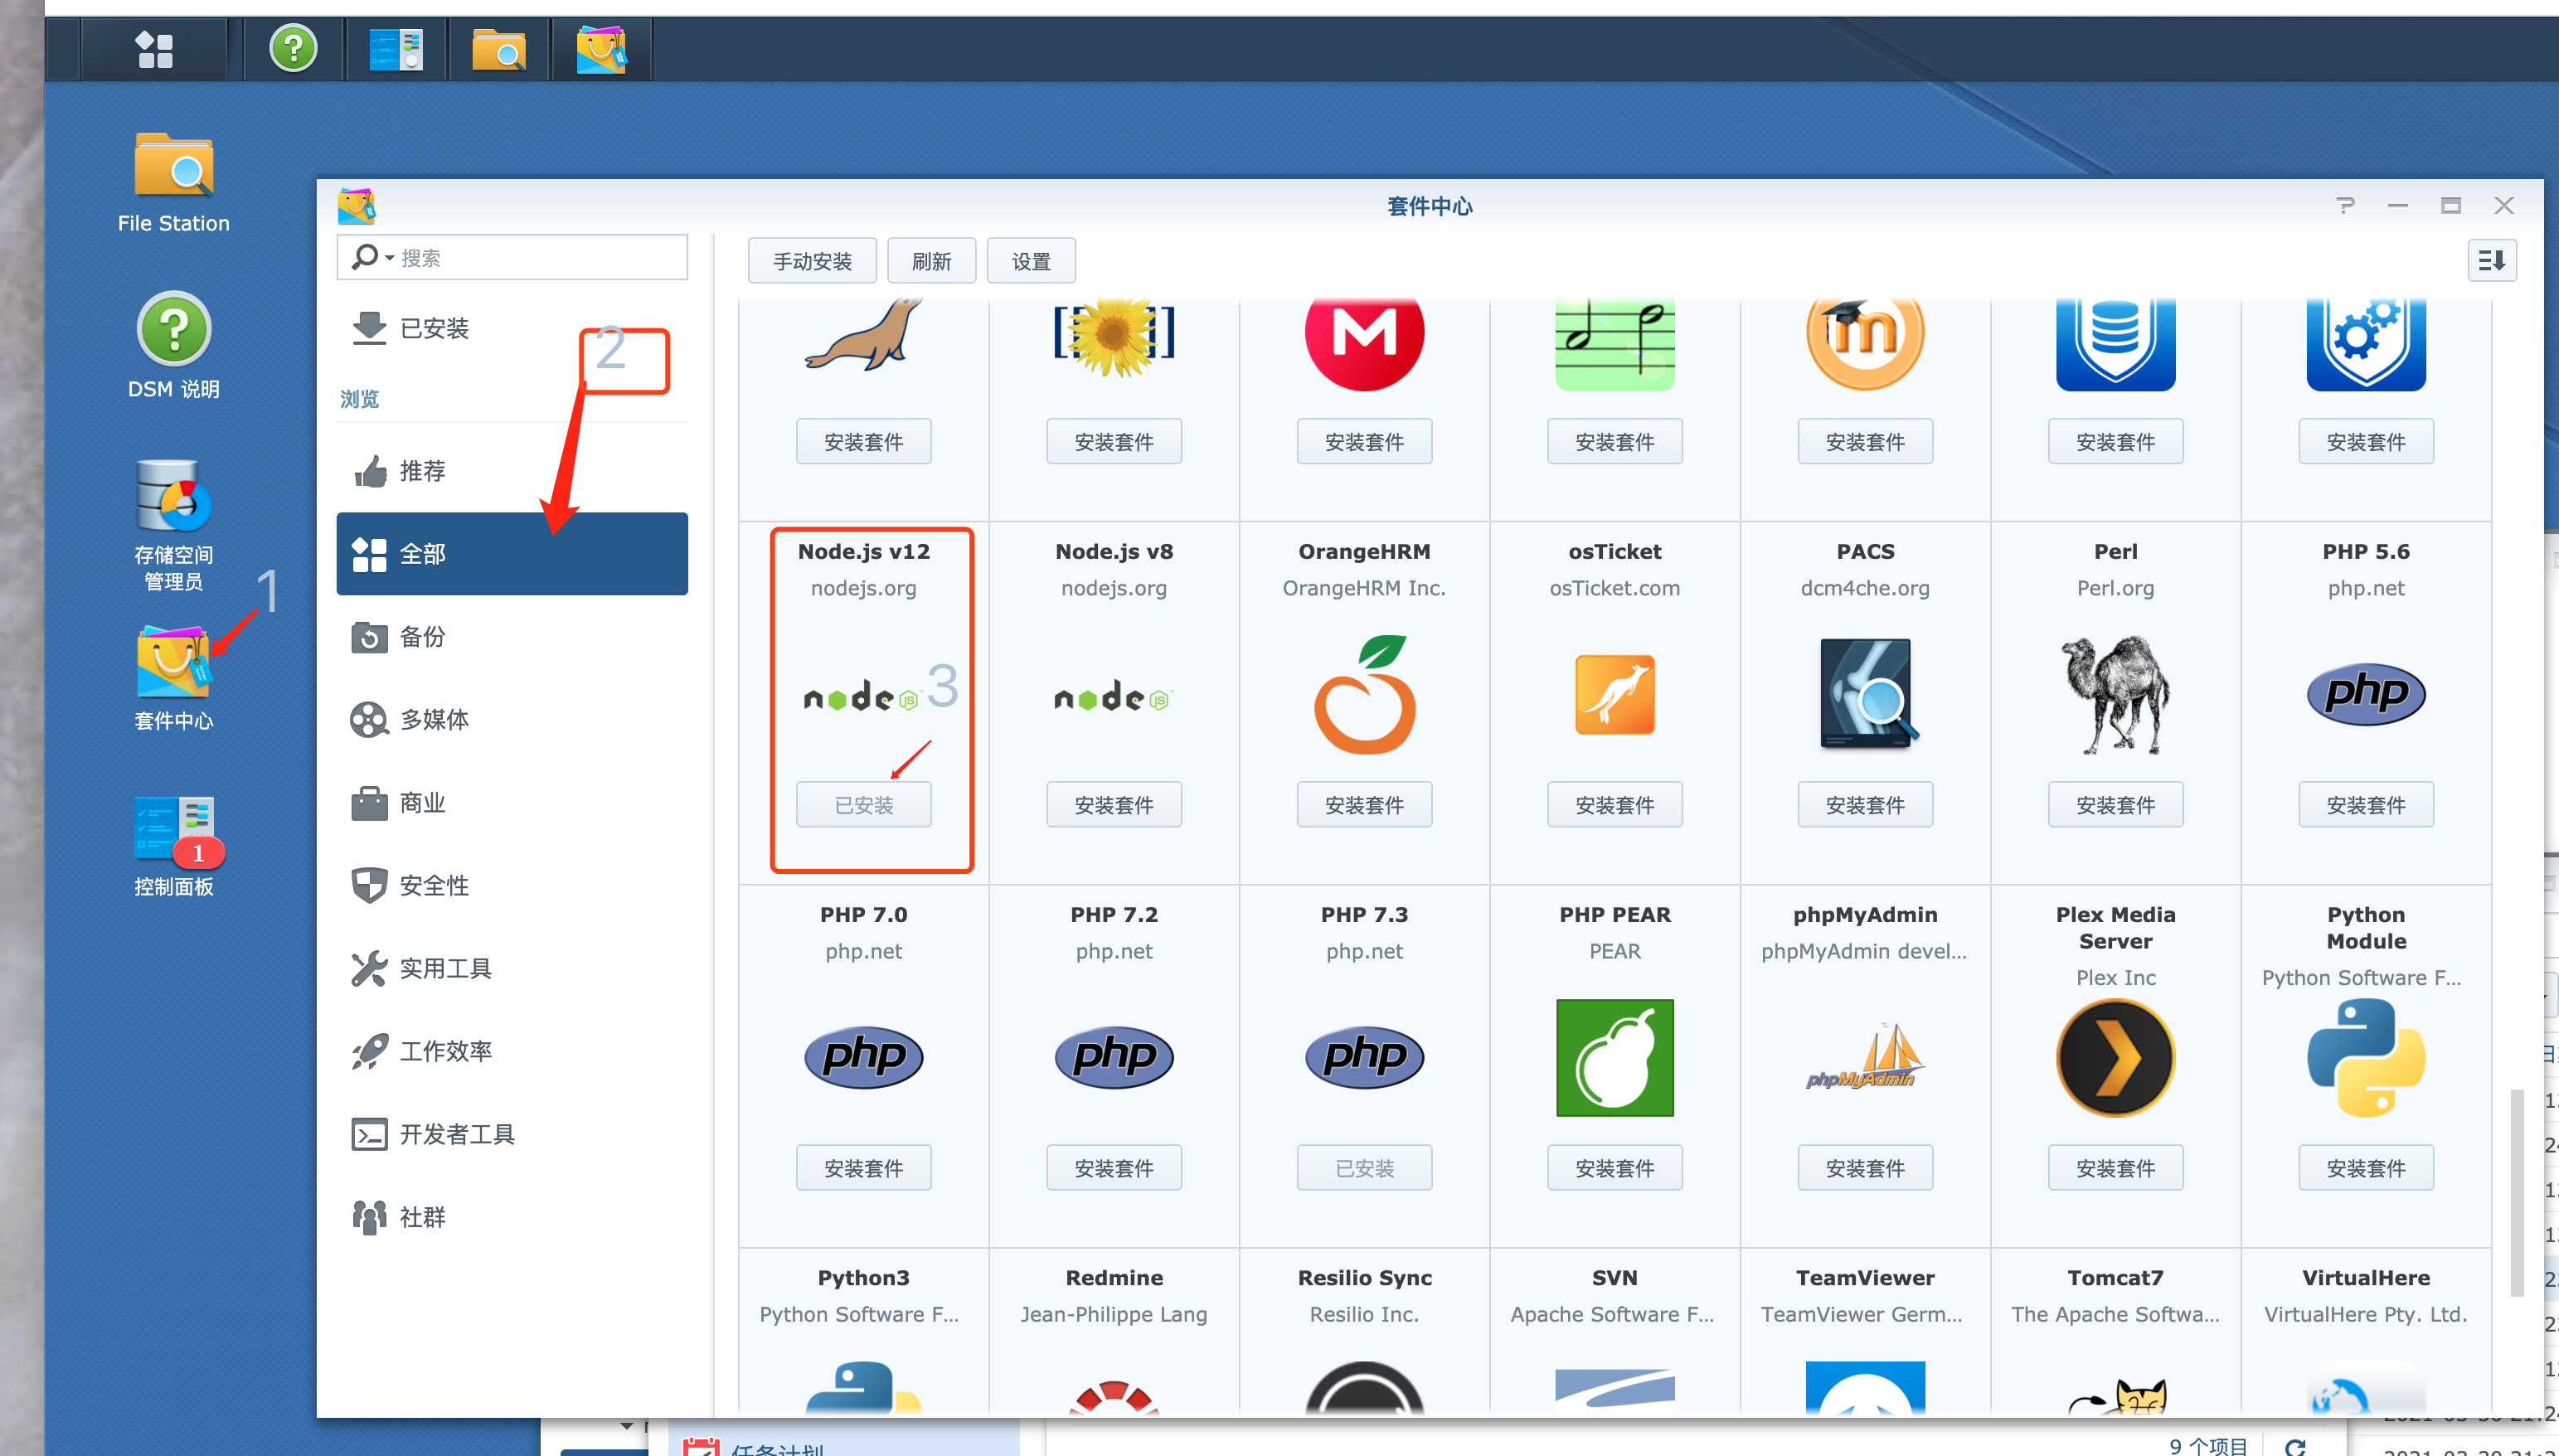Install the Plex Media Server package
The width and height of the screenshot is (2559, 1456).
click(x=2115, y=1167)
